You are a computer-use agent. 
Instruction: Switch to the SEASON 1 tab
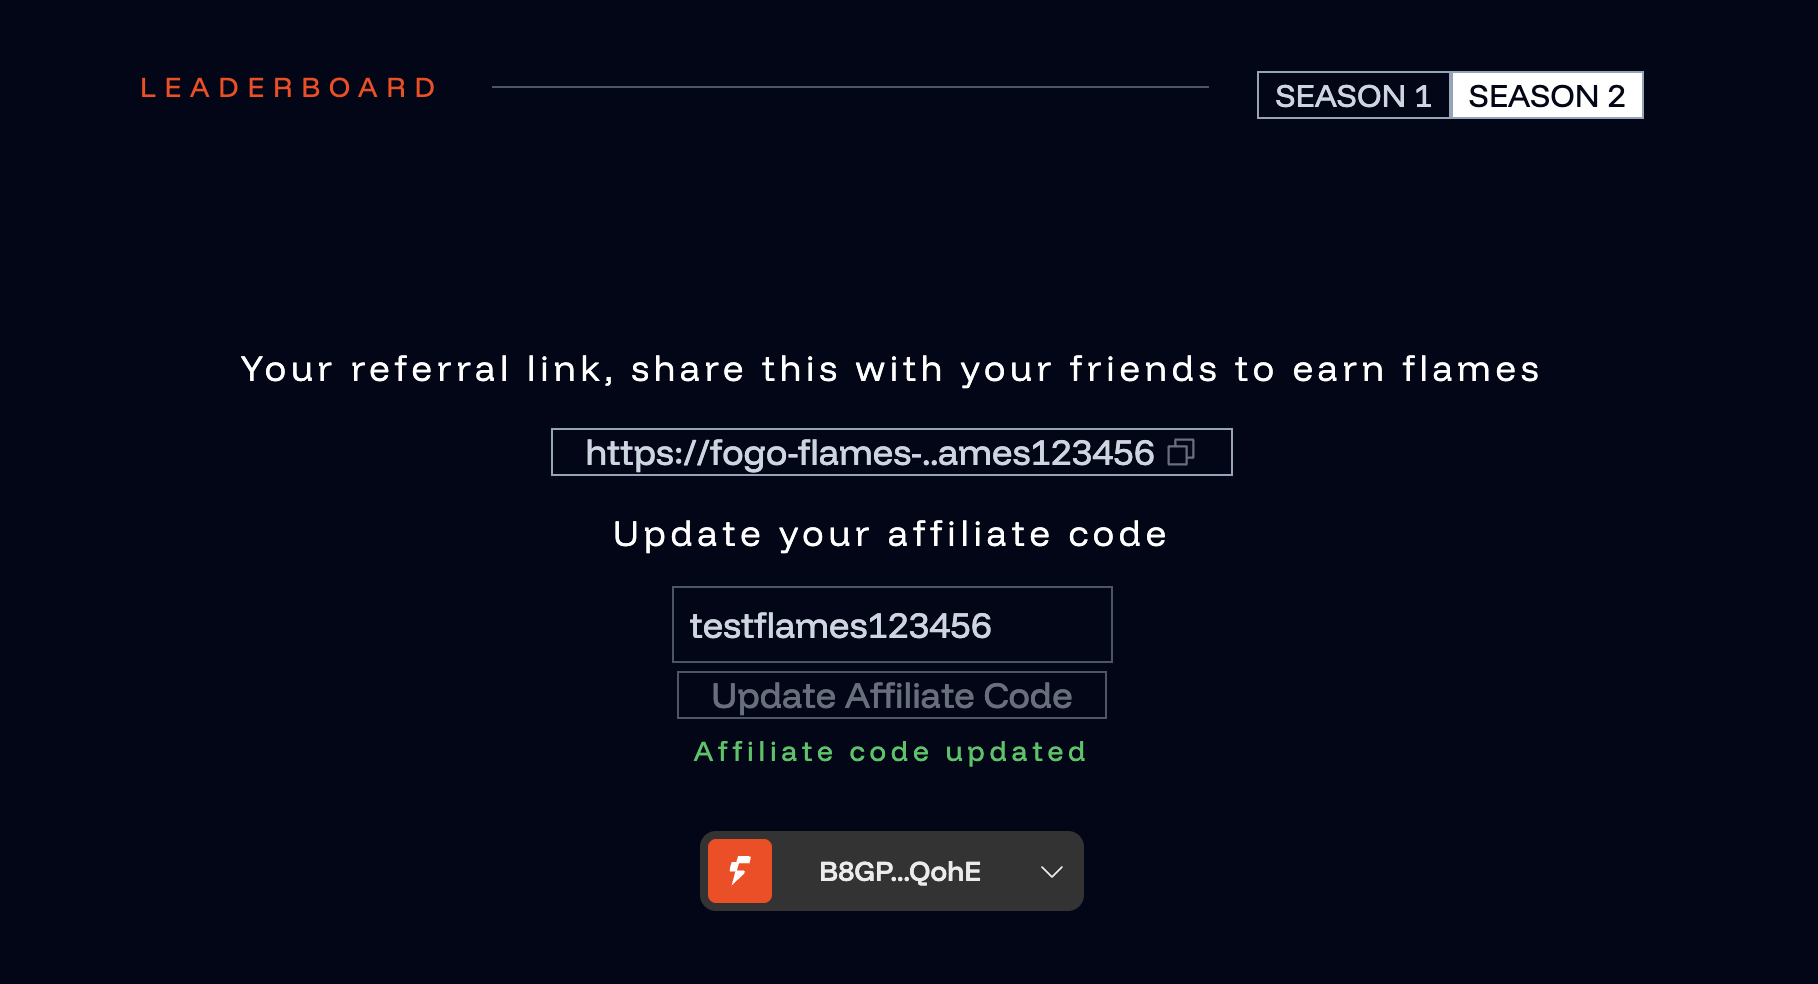1353,96
